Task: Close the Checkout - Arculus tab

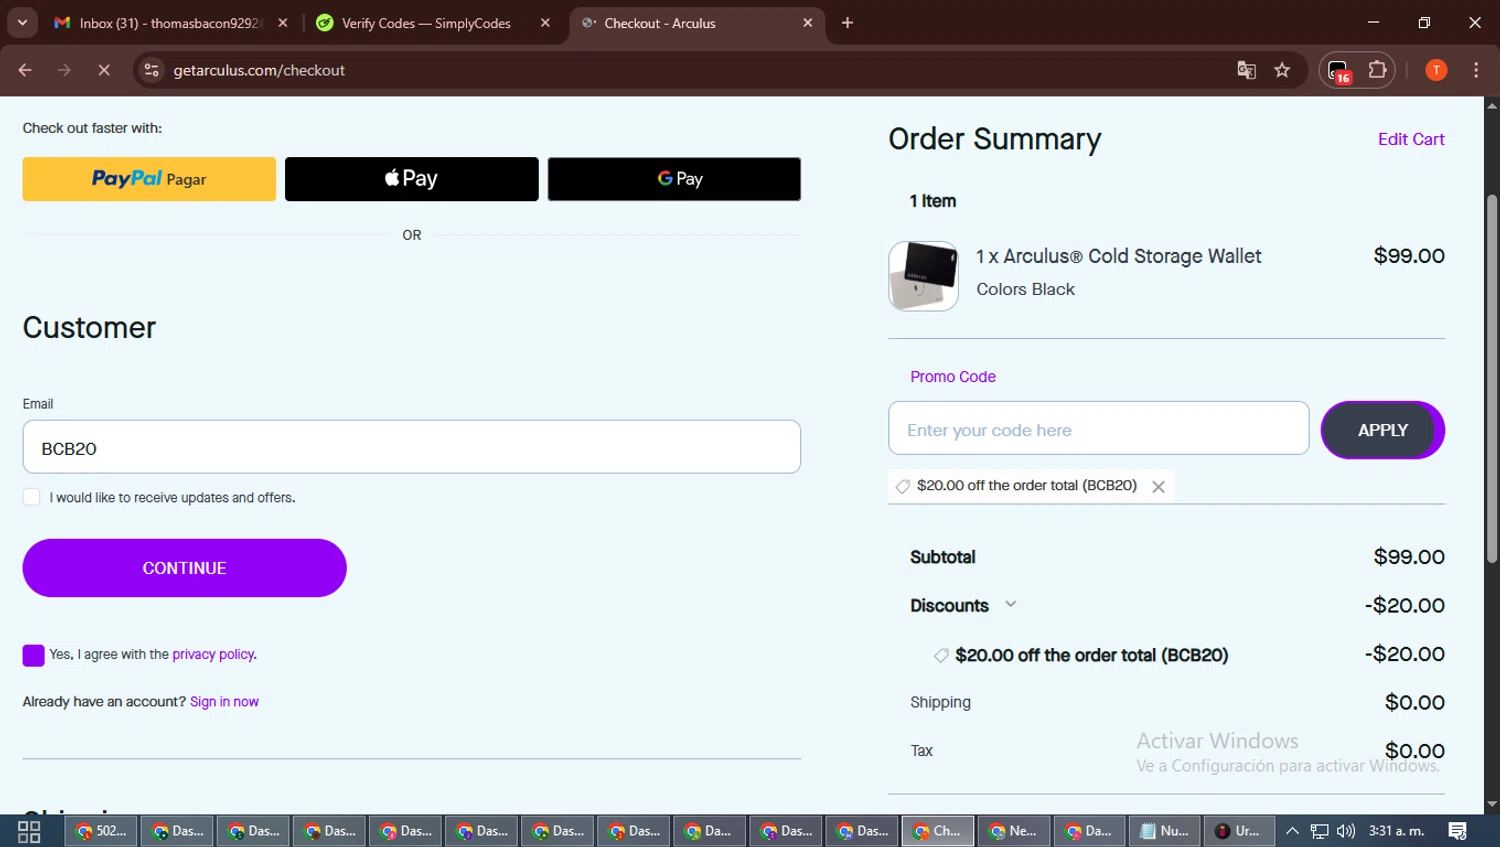Action: pyautogui.click(x=808, y=23)
